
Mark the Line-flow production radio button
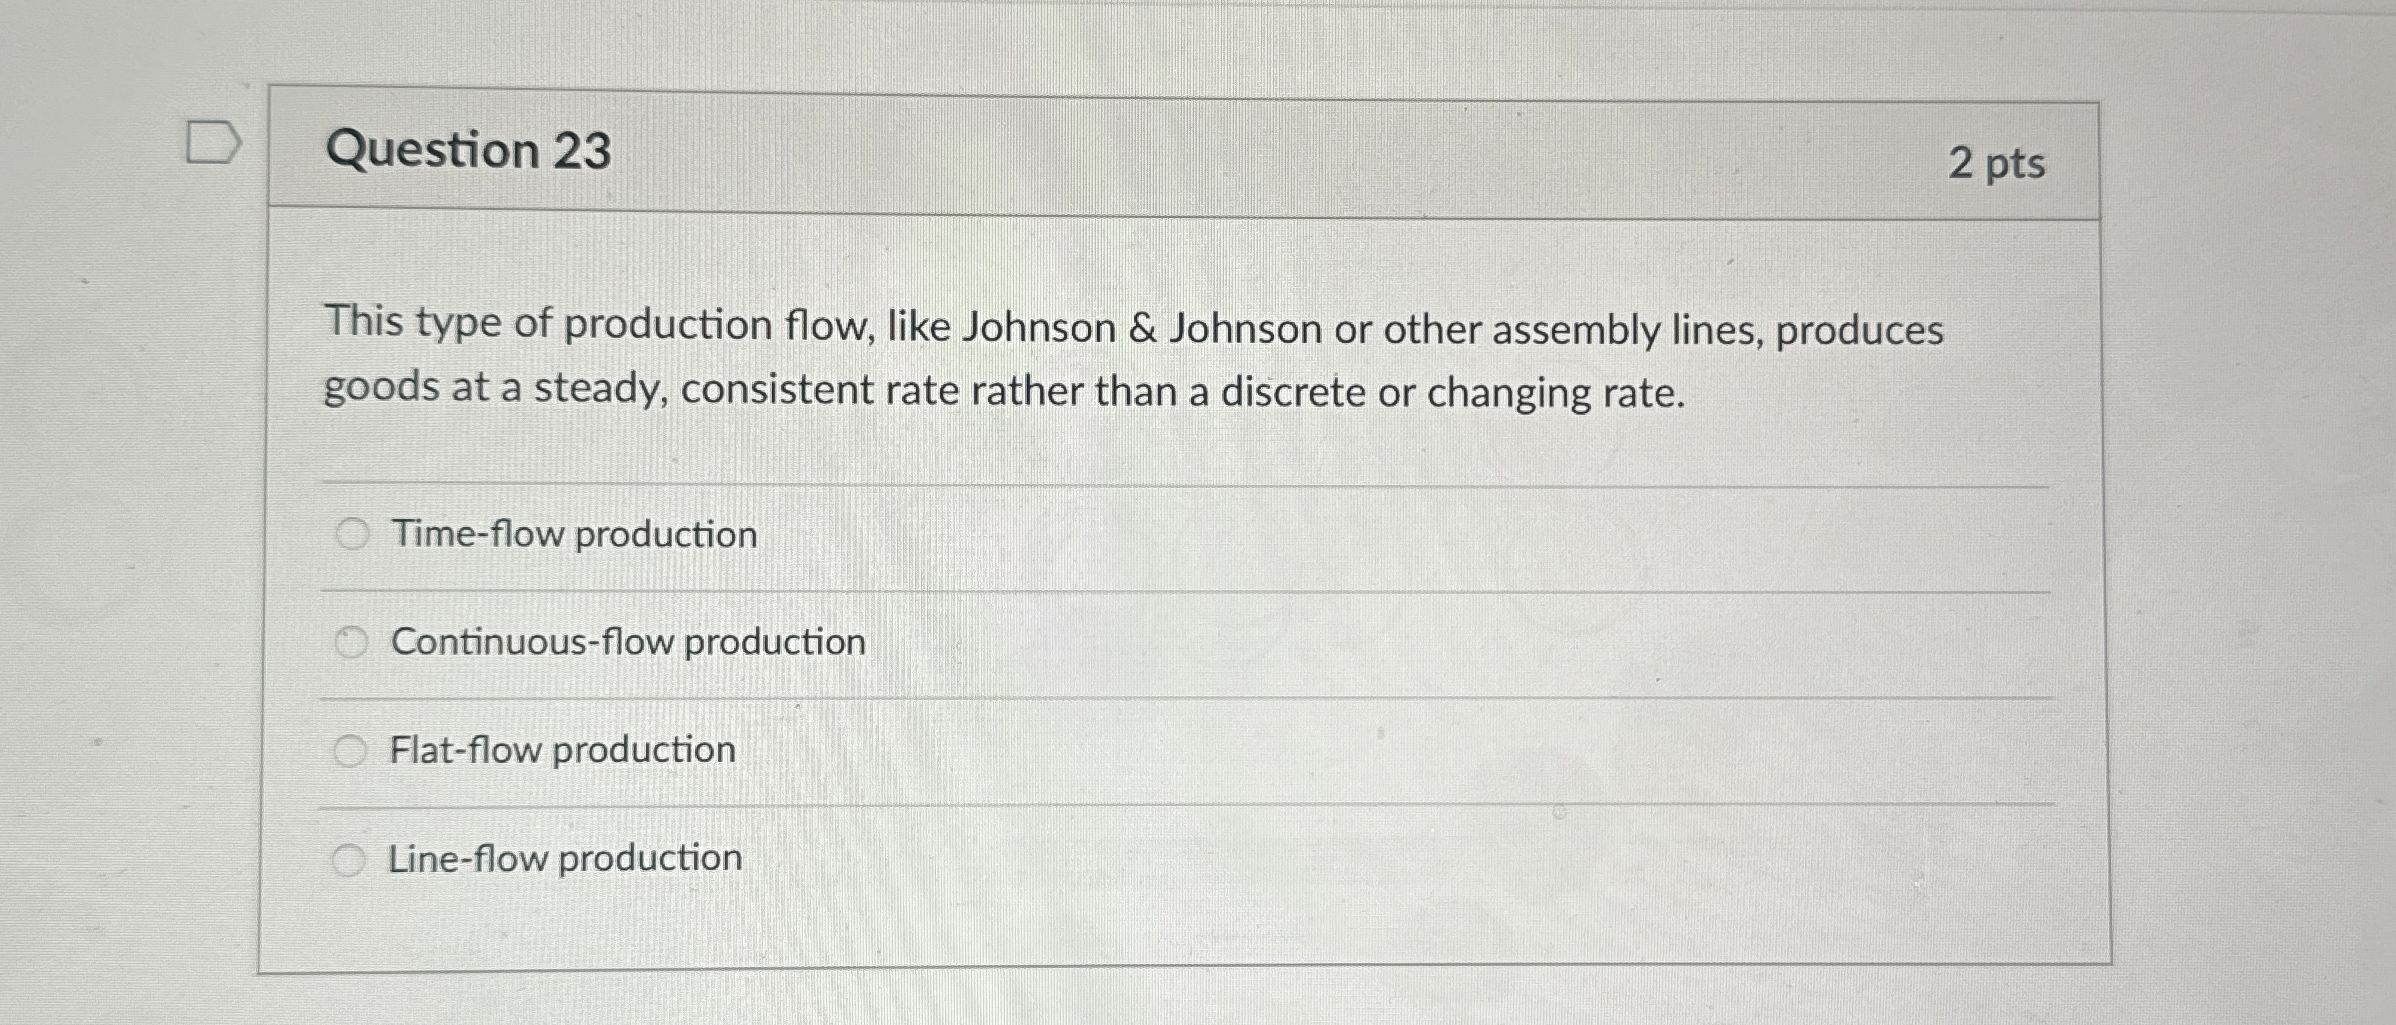[348, 859]
